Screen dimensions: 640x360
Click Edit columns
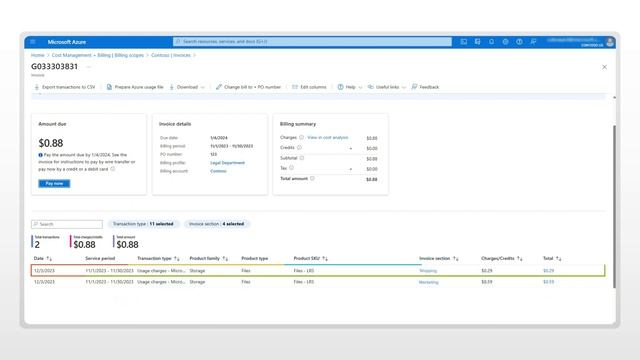click(x=309, y=87)
